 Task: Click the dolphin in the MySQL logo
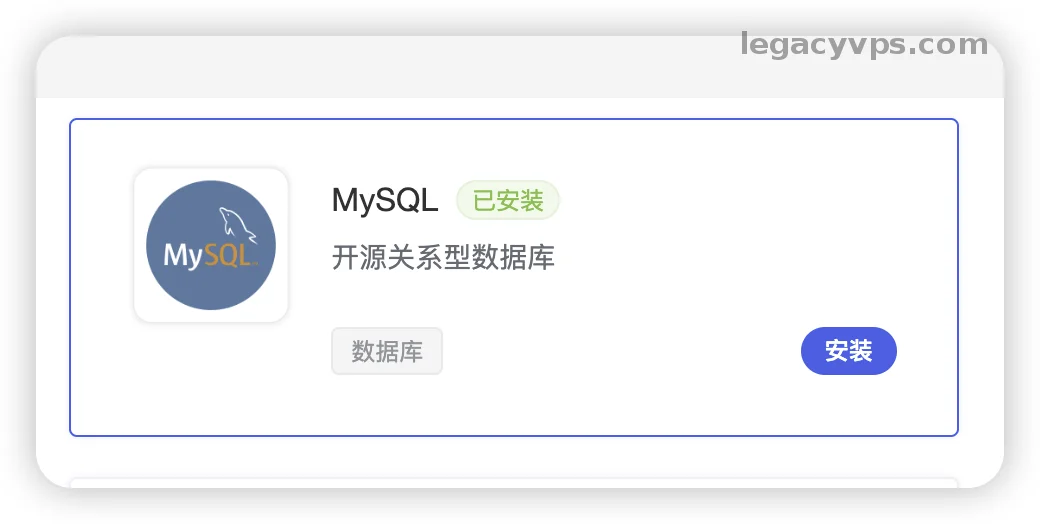(238, 224)
